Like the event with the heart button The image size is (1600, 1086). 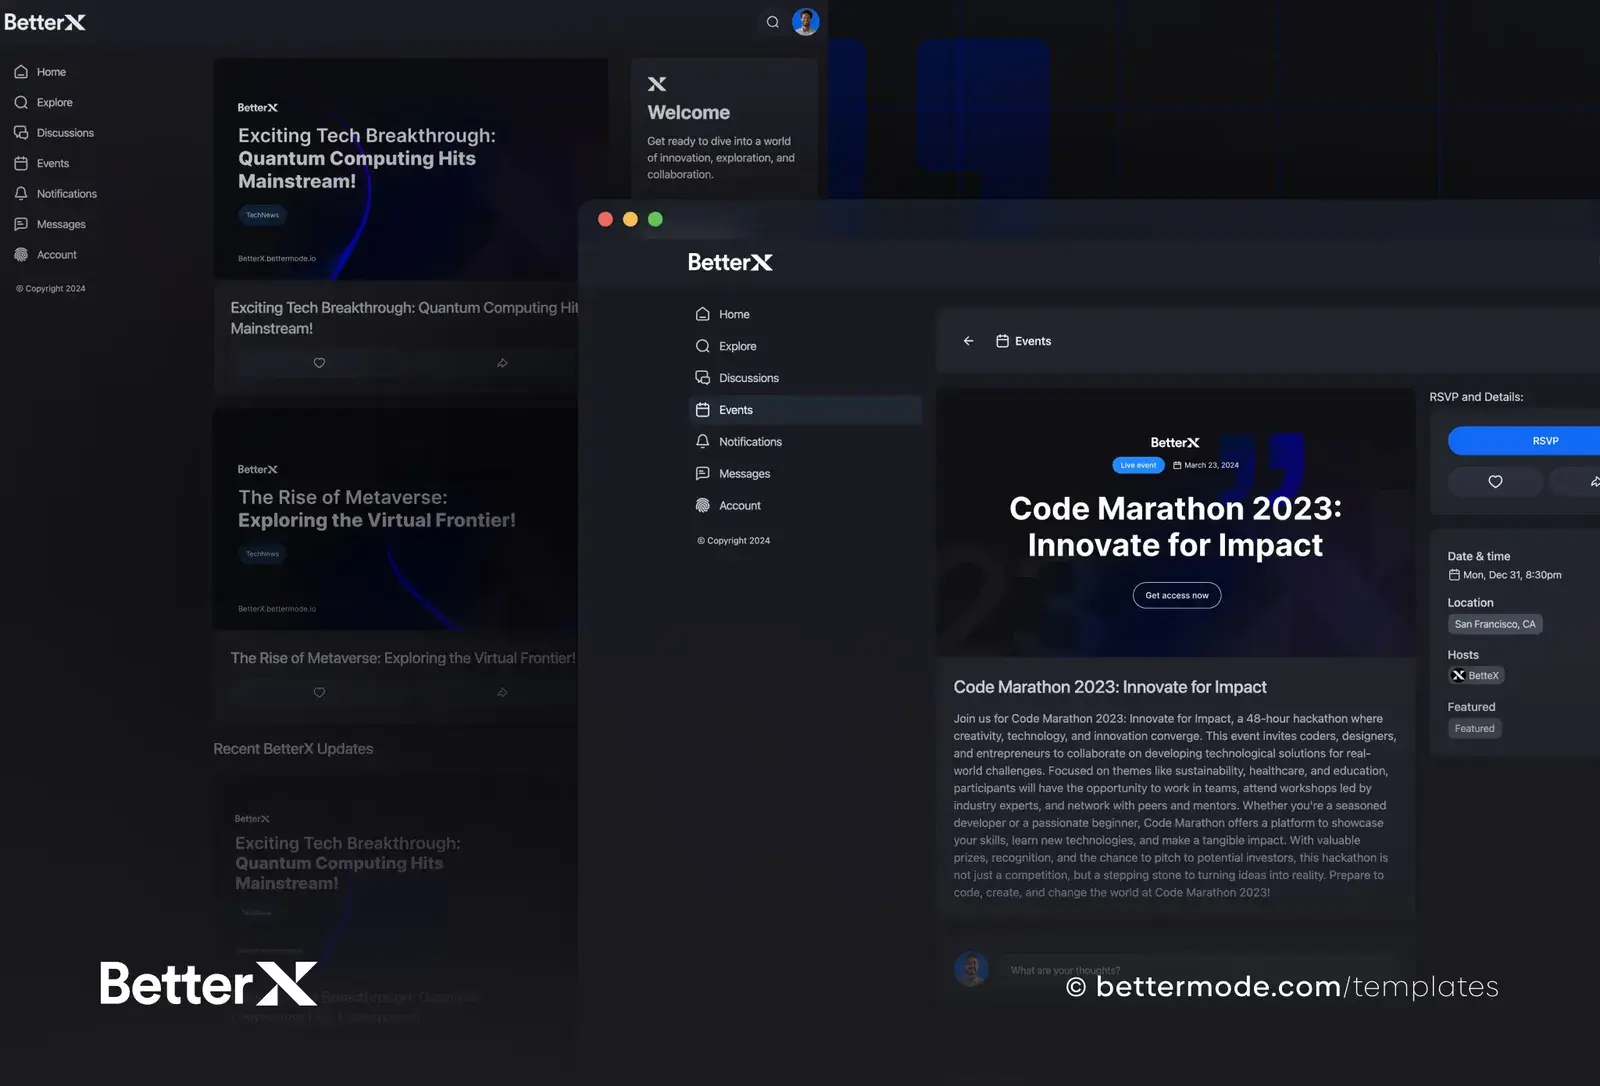pos(1495,481)
